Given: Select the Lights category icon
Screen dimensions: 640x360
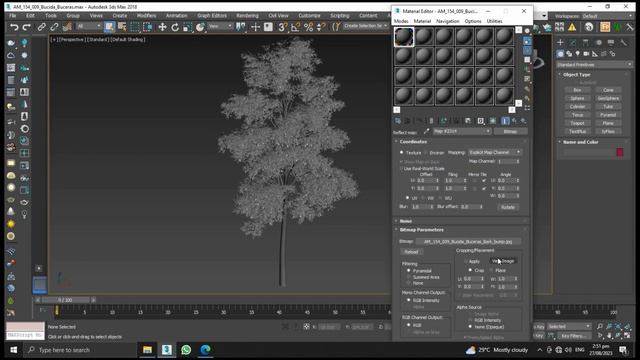Looking at the screenshot, I should 578,54.
